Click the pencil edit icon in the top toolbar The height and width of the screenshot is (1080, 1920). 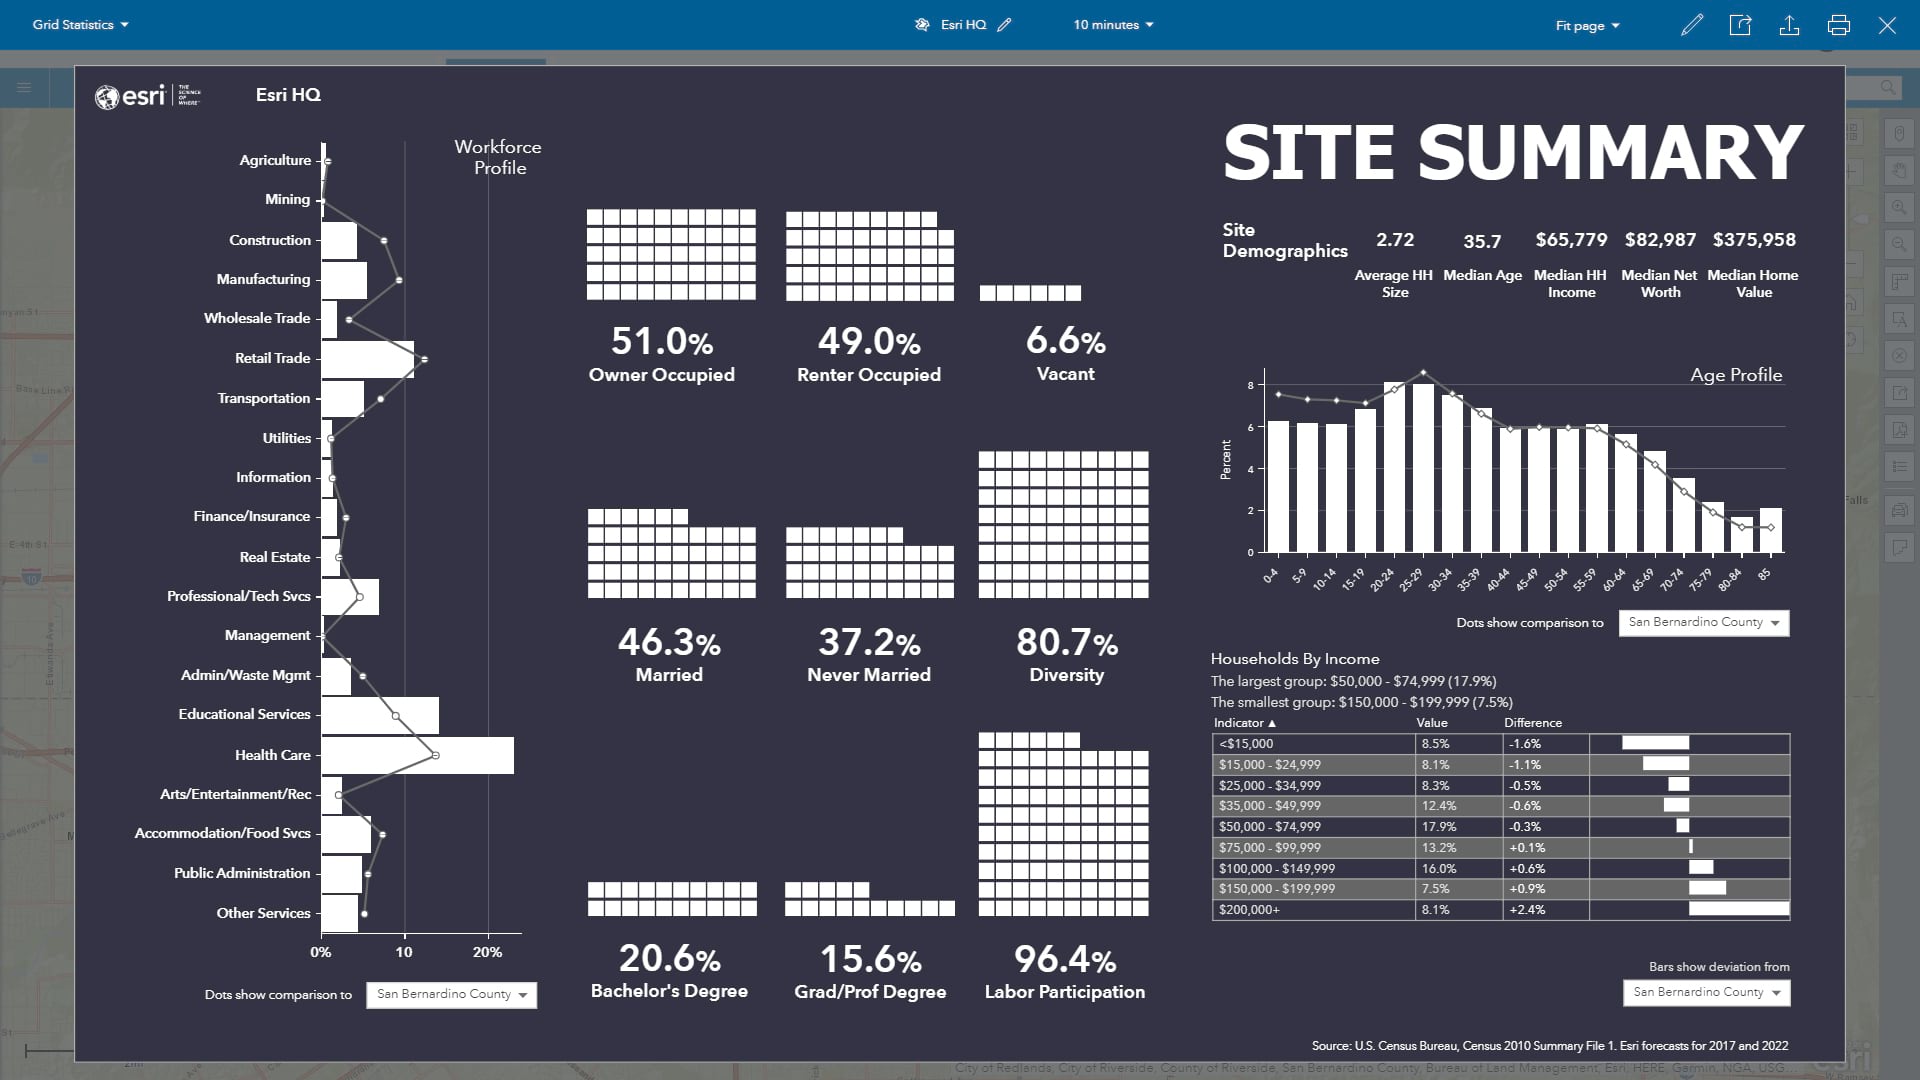1692,25
